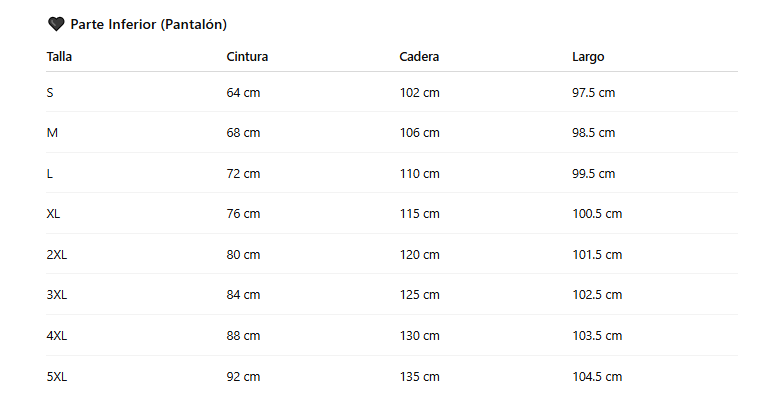Screen dimensions: 757x410
Task: Select the 2XL size row label
Action: point(57,255)
